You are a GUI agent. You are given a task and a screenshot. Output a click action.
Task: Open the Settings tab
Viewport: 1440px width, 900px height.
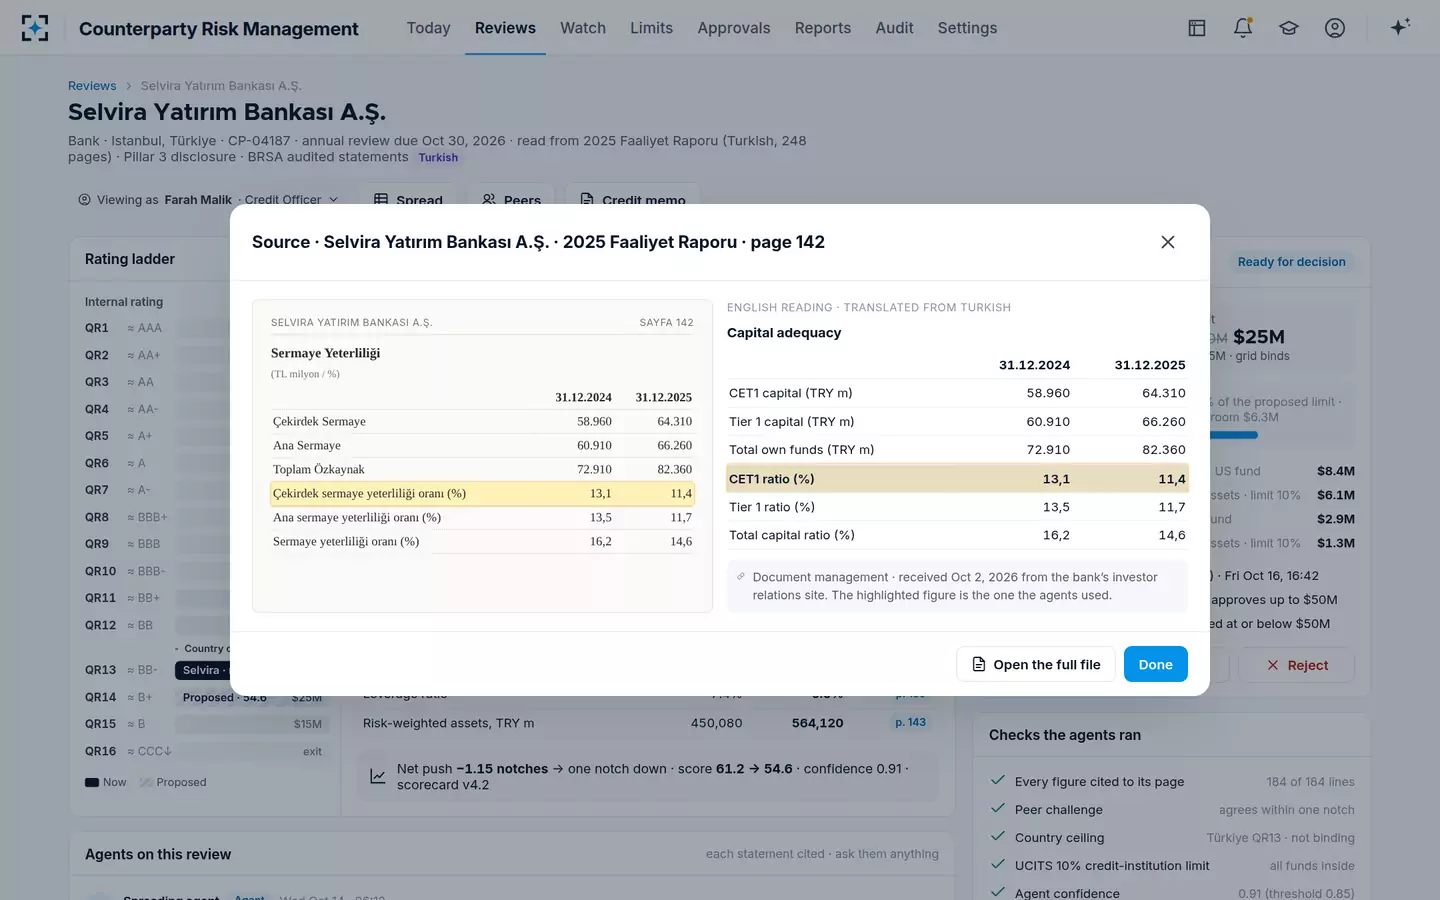[x=967, y=28]
